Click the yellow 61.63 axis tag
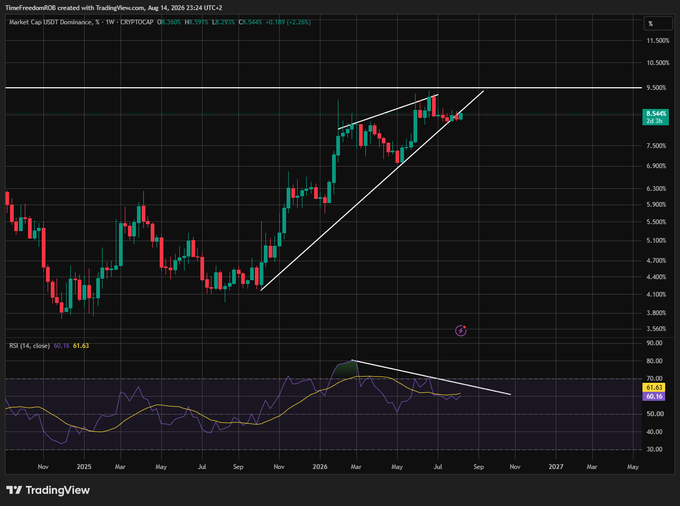This screenshot has height=506, width=680. point(654,388)
